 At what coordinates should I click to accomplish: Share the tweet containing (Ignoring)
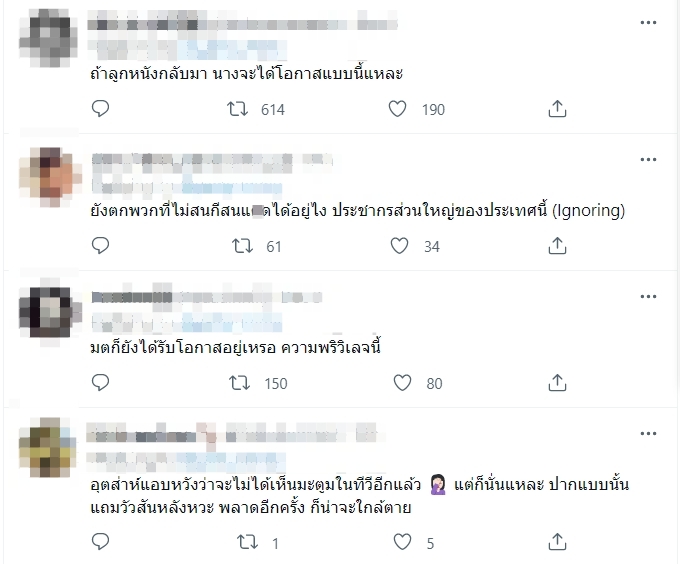point(557,245)
